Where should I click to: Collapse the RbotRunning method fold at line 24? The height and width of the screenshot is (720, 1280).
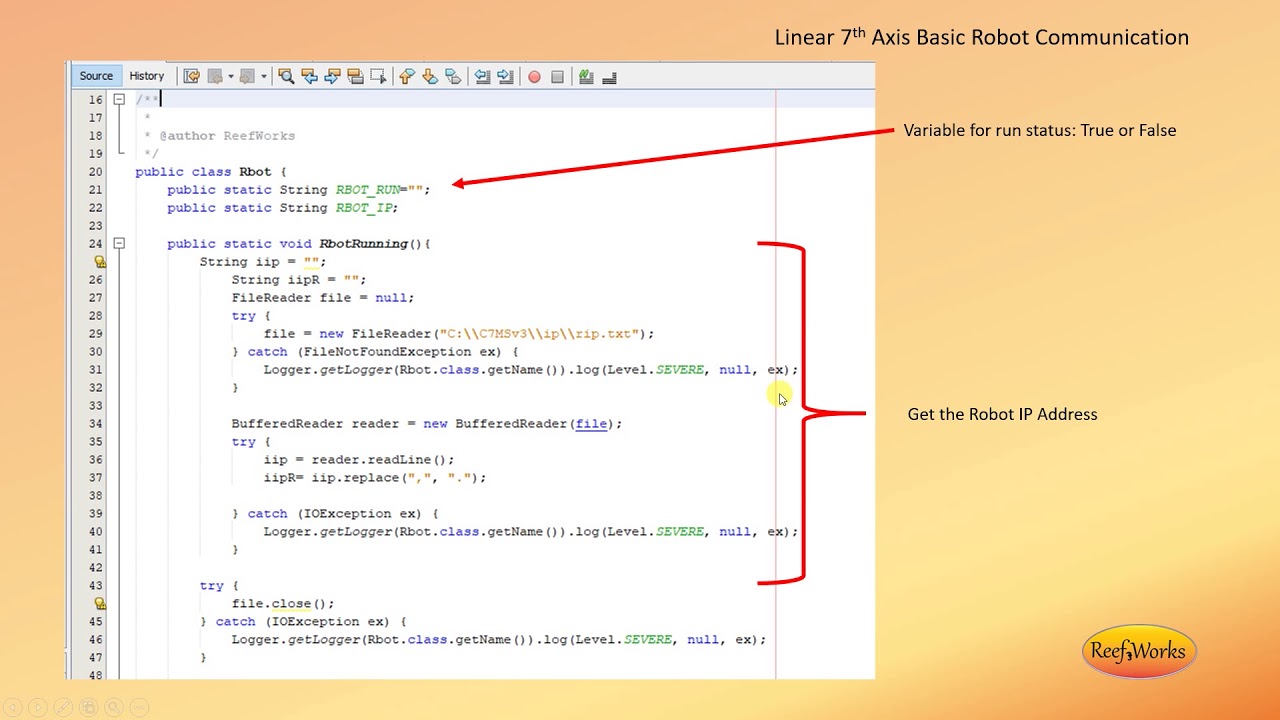point(119,243)
